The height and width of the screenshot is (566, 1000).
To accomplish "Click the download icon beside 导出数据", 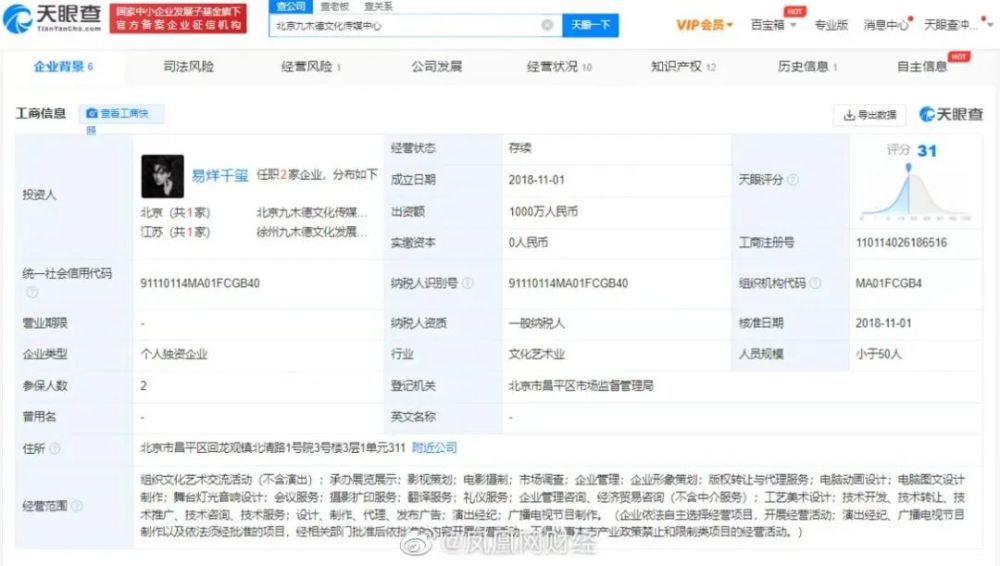I will point(849,115).
